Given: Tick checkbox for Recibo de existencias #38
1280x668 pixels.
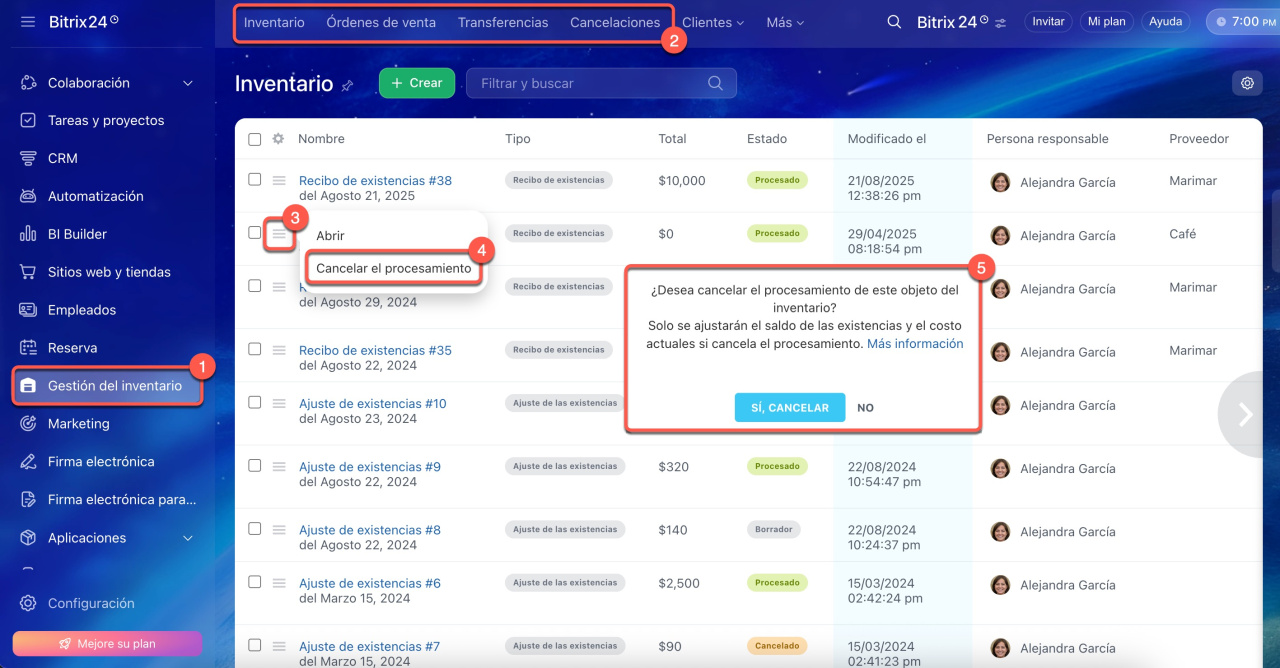Looking at the screenshot, I should click(255, 180).
